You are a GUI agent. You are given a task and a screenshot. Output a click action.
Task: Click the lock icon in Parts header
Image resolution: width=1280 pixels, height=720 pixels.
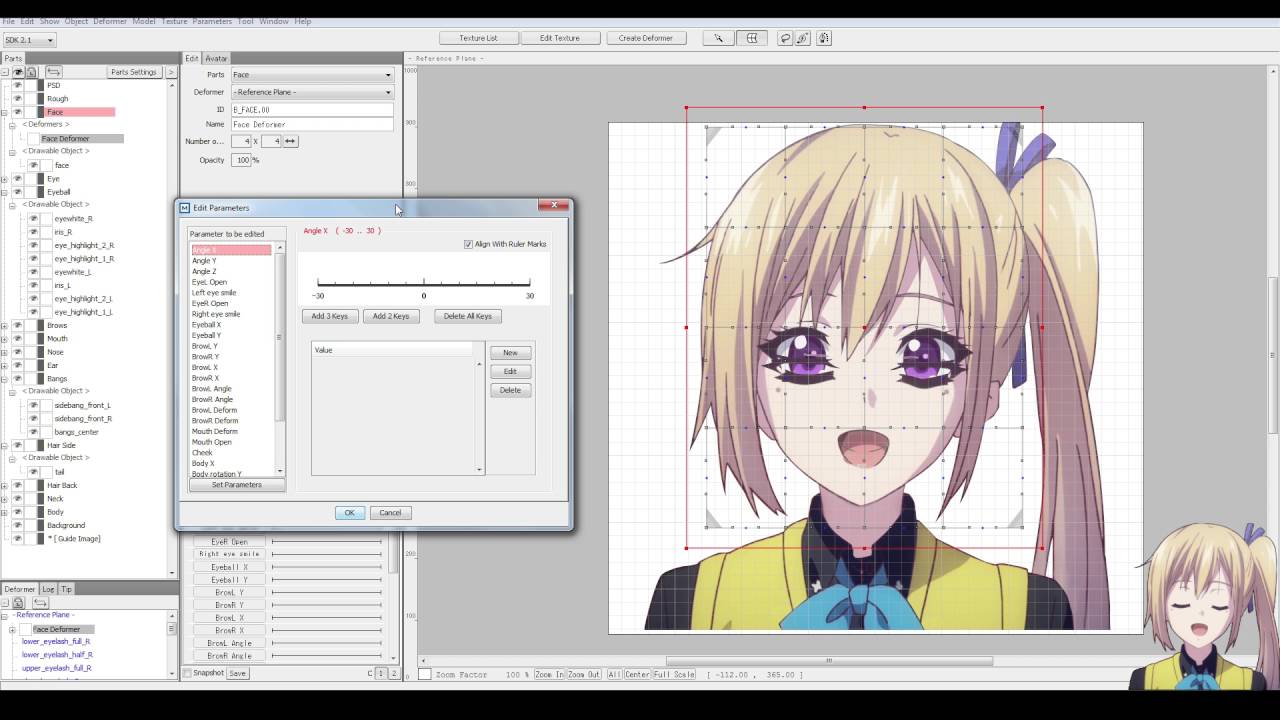click(31, 72)
